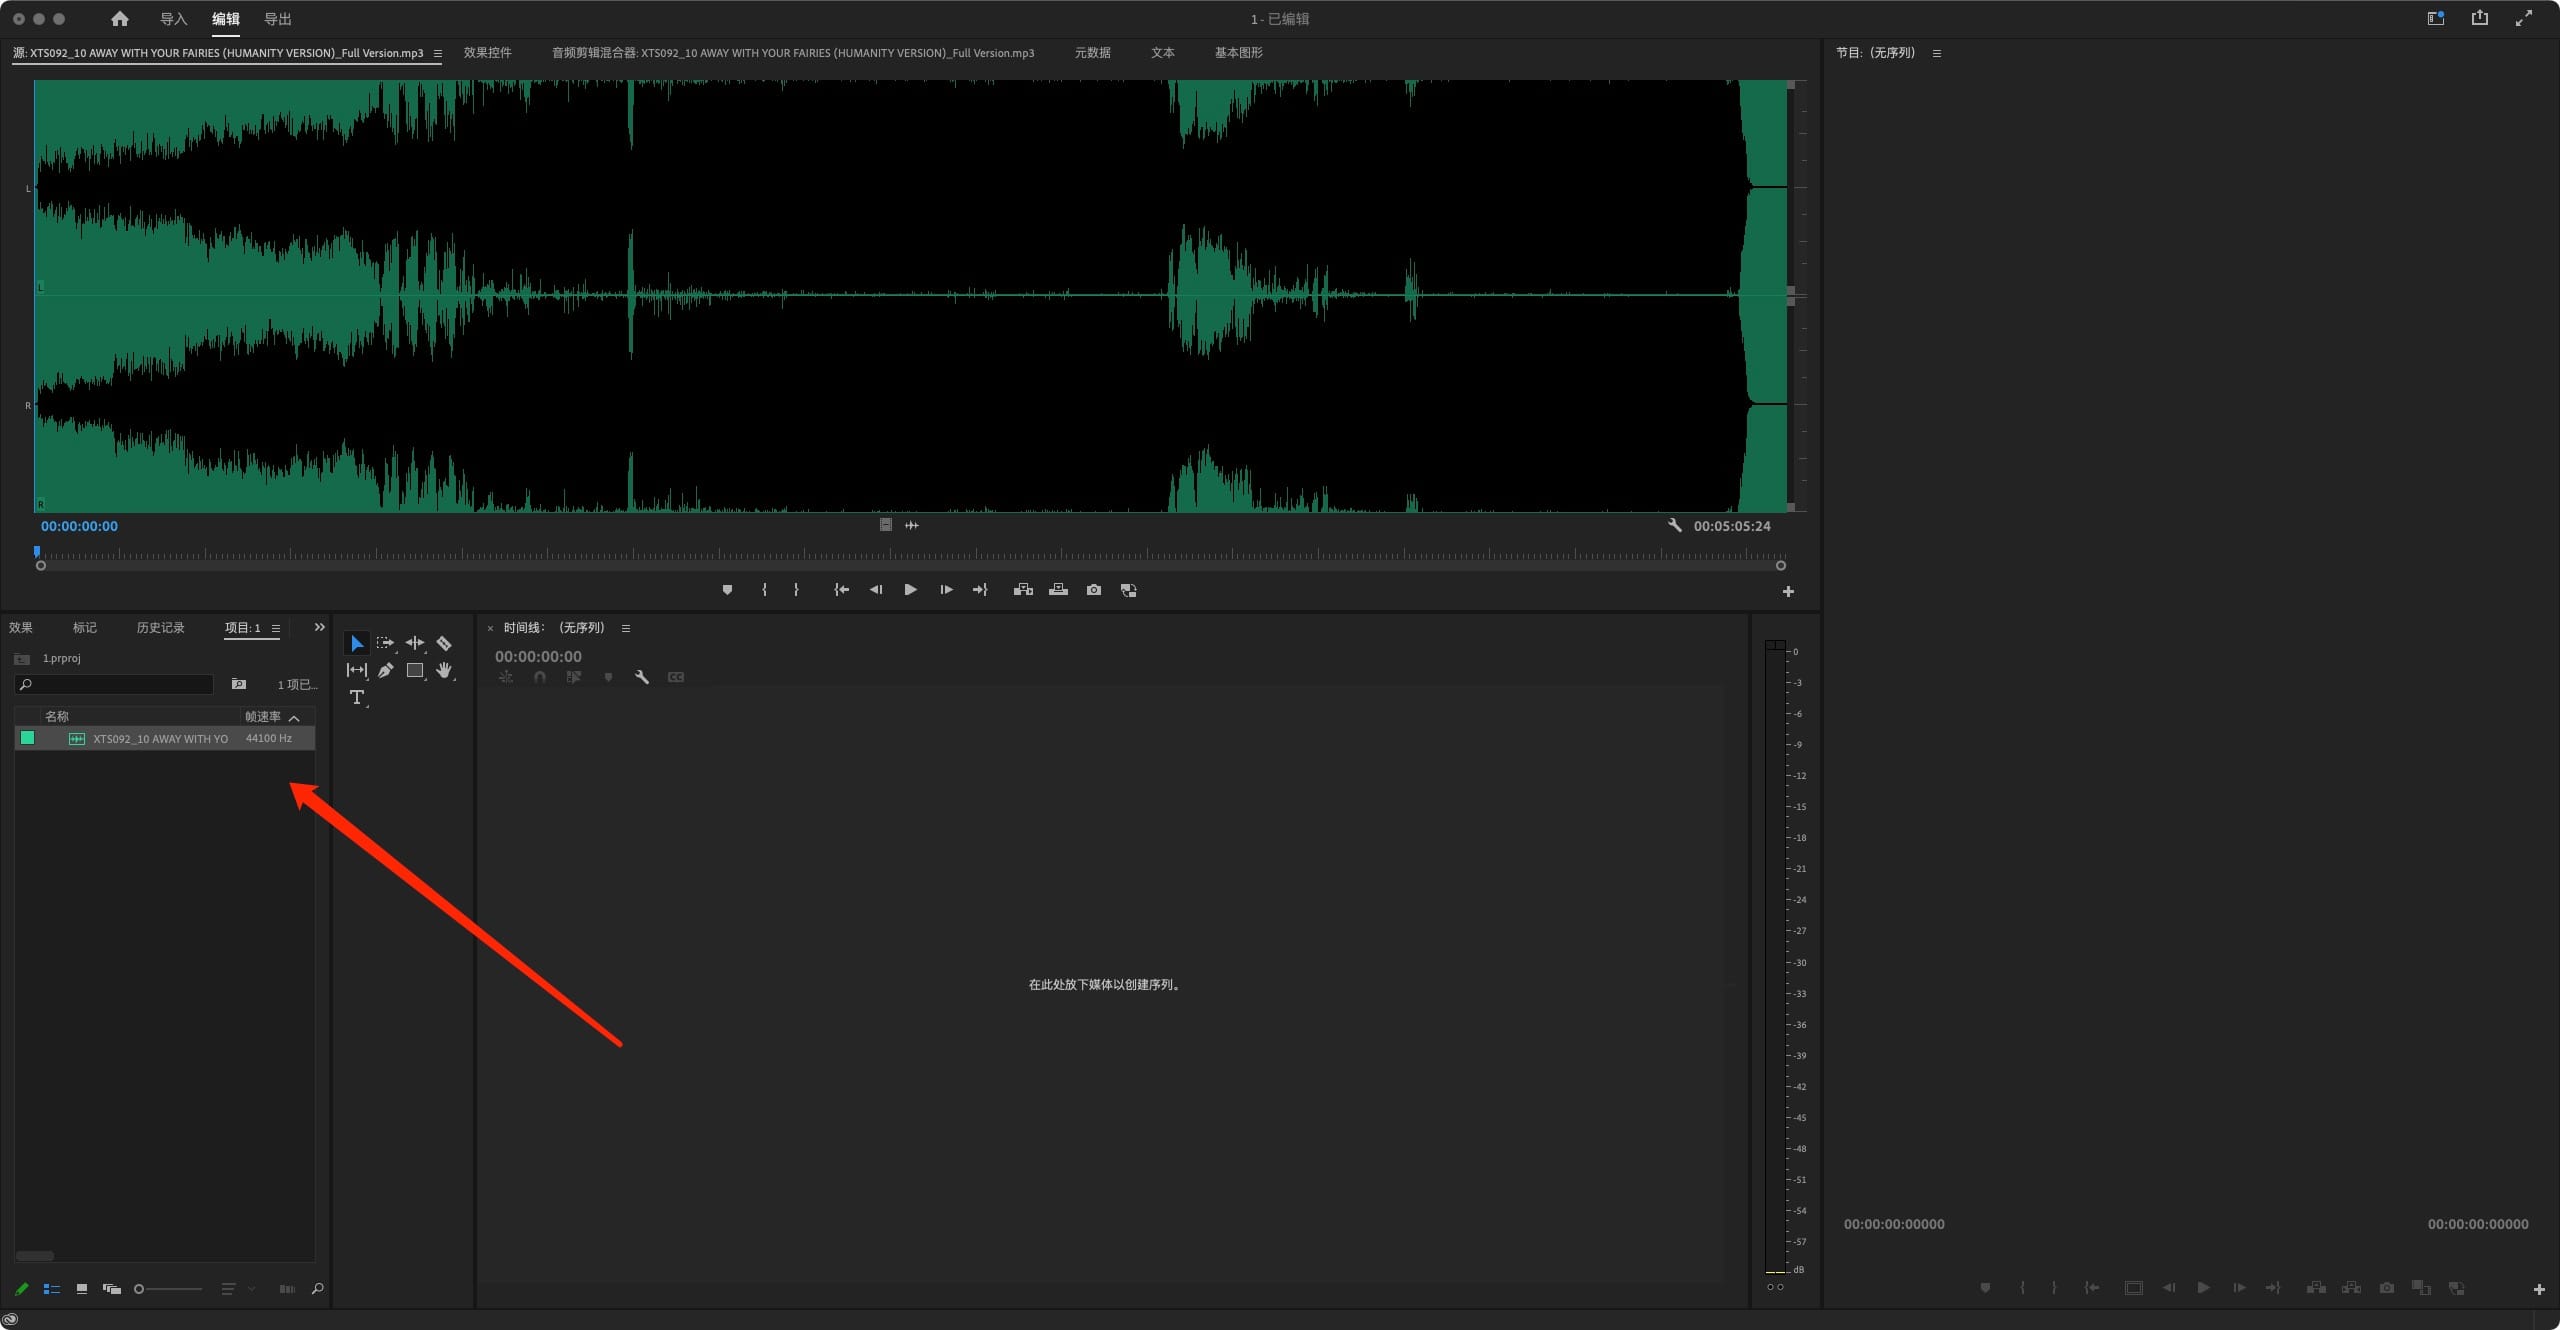Switch project panel to list view
Viewport: 2560px width, 1330px height.
(52, 1289)
